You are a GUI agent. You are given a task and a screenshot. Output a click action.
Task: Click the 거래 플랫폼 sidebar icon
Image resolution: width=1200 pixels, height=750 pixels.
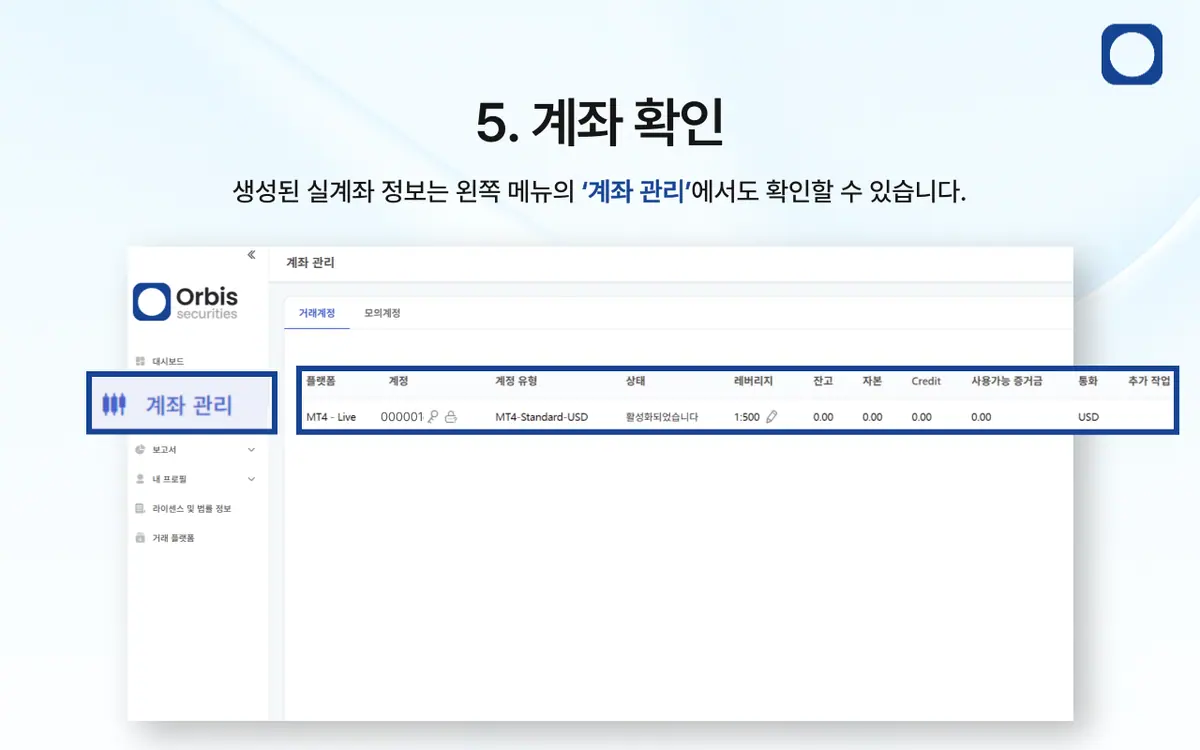[140, 538]
